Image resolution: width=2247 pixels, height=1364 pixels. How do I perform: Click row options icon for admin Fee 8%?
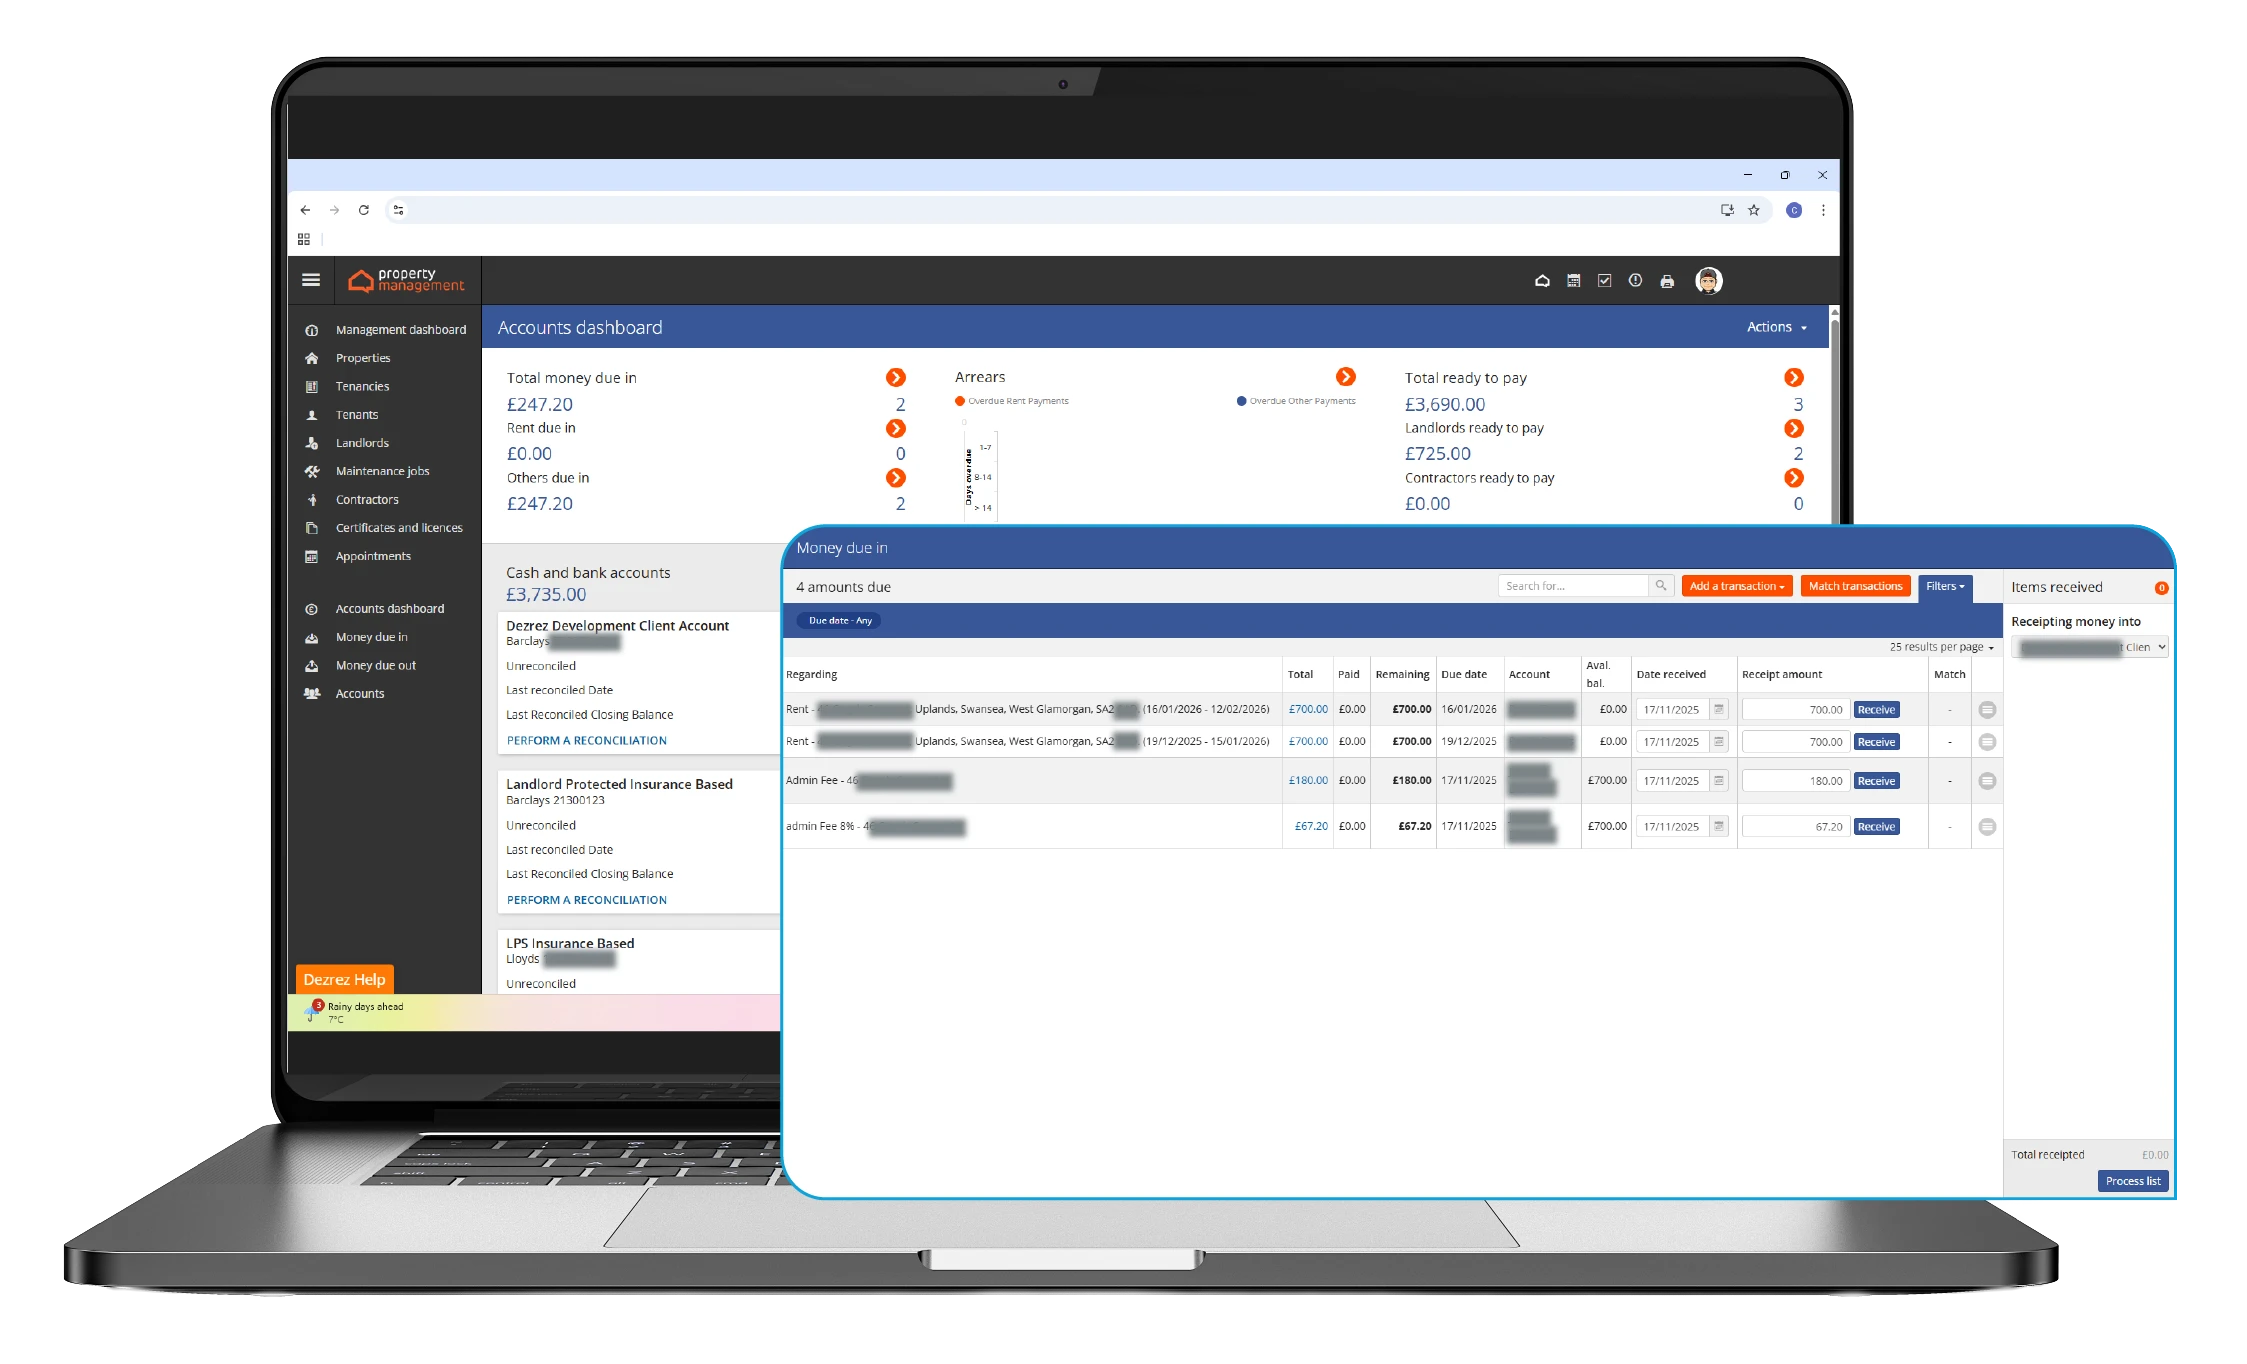point(1987,827)
